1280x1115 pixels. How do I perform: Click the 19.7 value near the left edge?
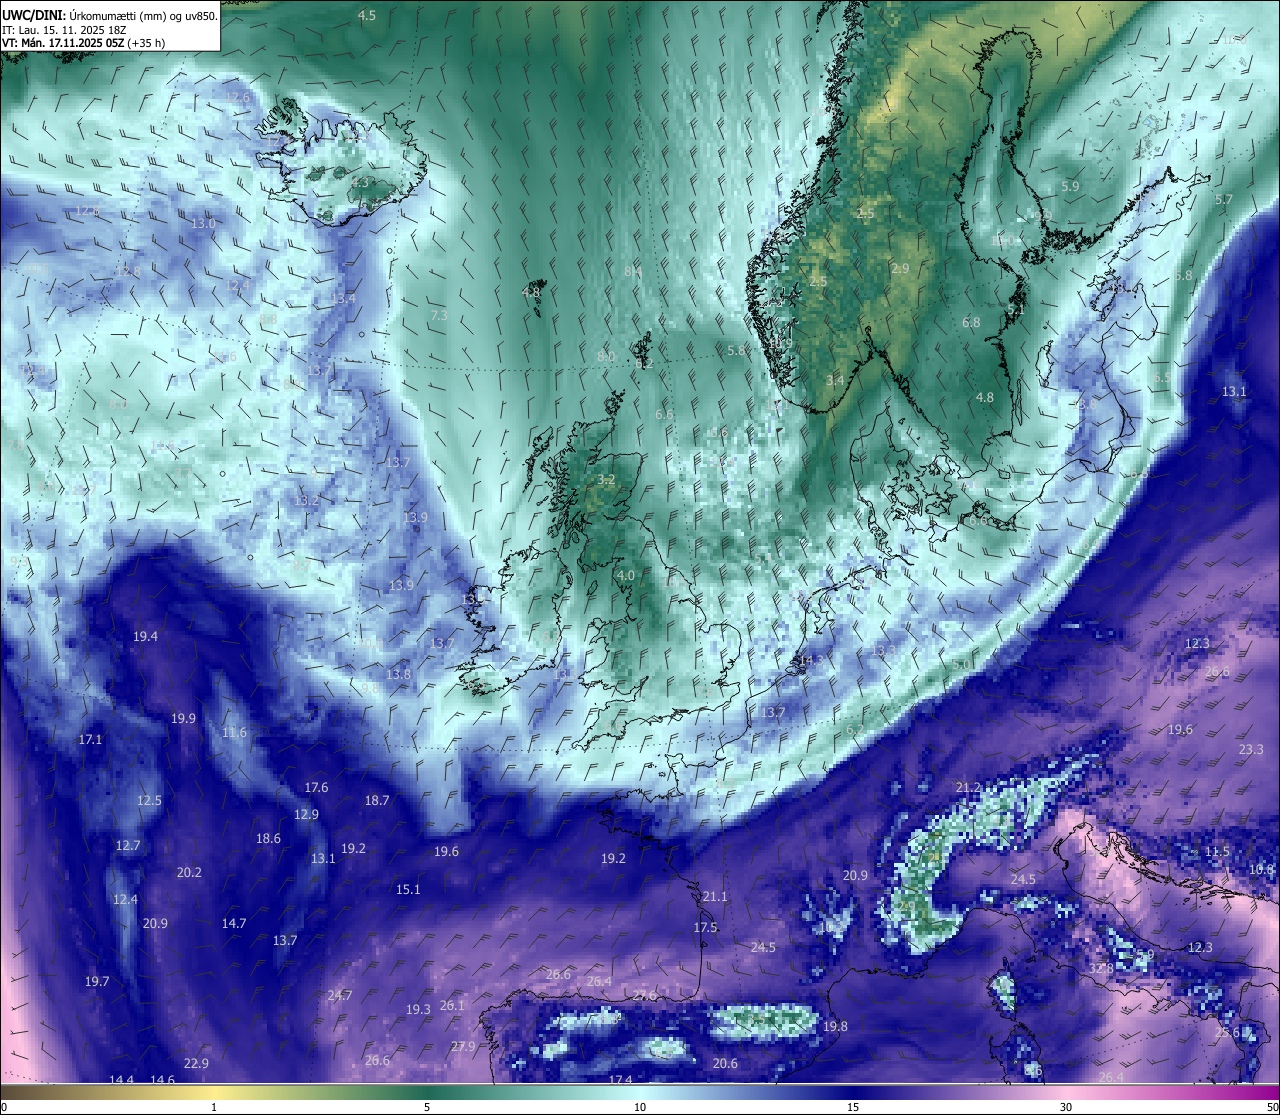[97, 981]
